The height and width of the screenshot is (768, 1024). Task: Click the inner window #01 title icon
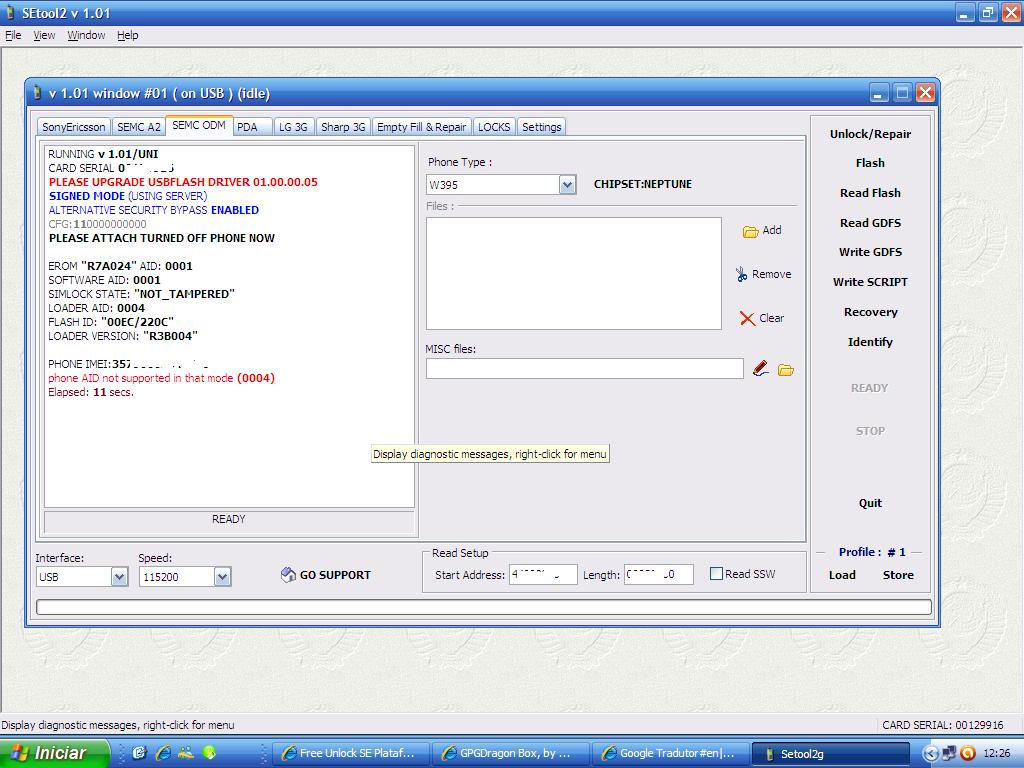[x=38, y=93]
